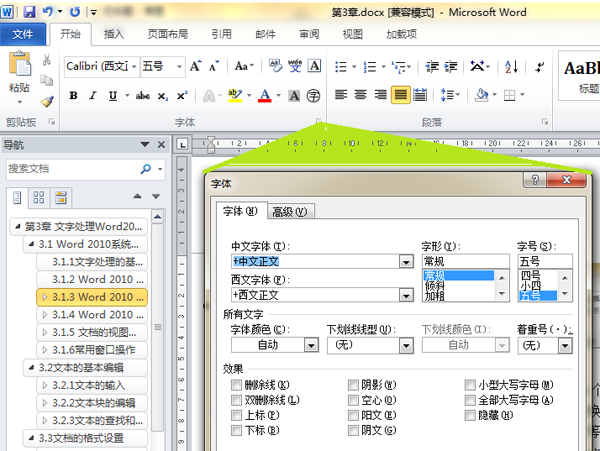Click the Cut scissors icon
The image size is (600, 451).
[x=47, y=59]
